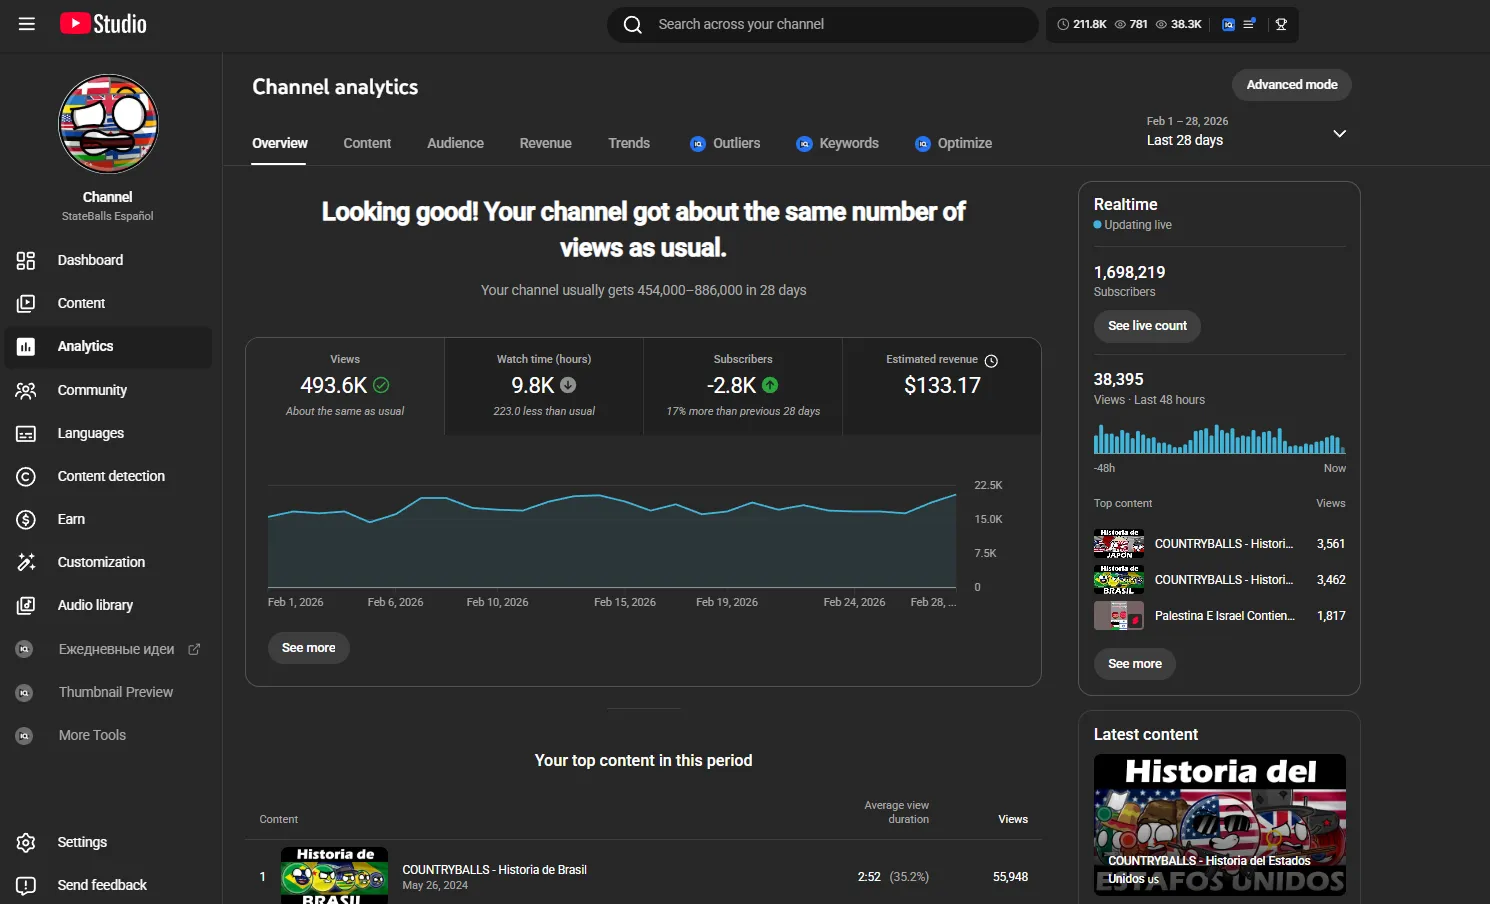Open Audio library in the sidebar
Screen dimensions: 1490x904
pyautogui.click(x=108, y=605)
